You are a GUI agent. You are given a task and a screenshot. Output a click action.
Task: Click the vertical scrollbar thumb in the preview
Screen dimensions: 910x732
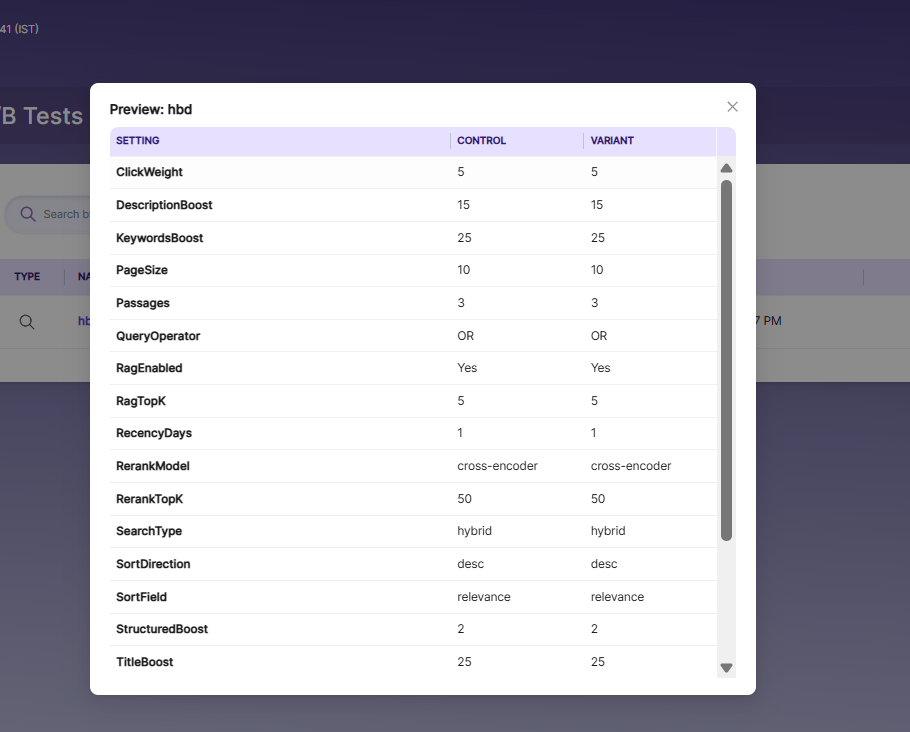tap(726, 360)
